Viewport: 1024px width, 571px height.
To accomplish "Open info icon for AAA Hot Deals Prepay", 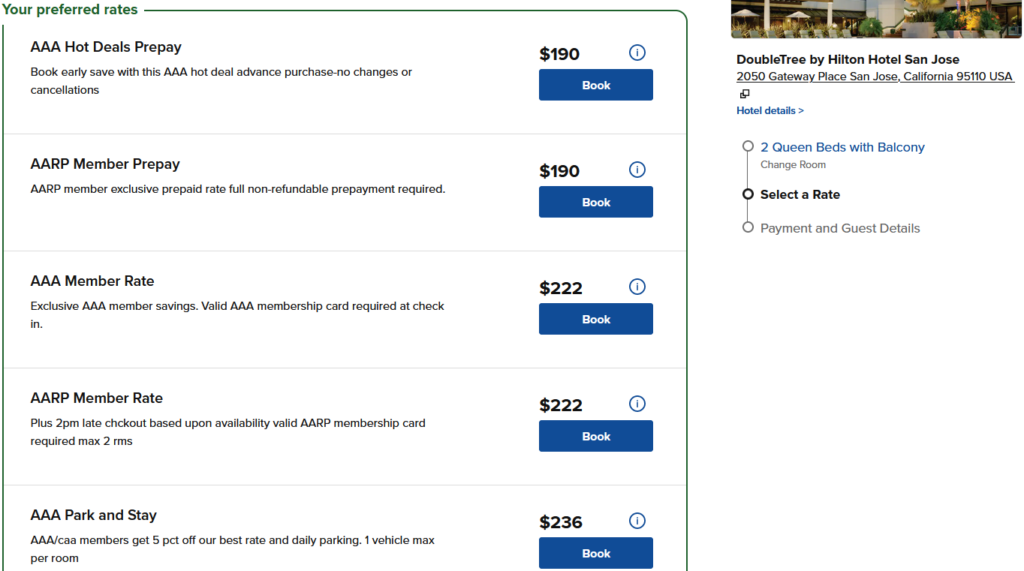I will coord(637,53).
